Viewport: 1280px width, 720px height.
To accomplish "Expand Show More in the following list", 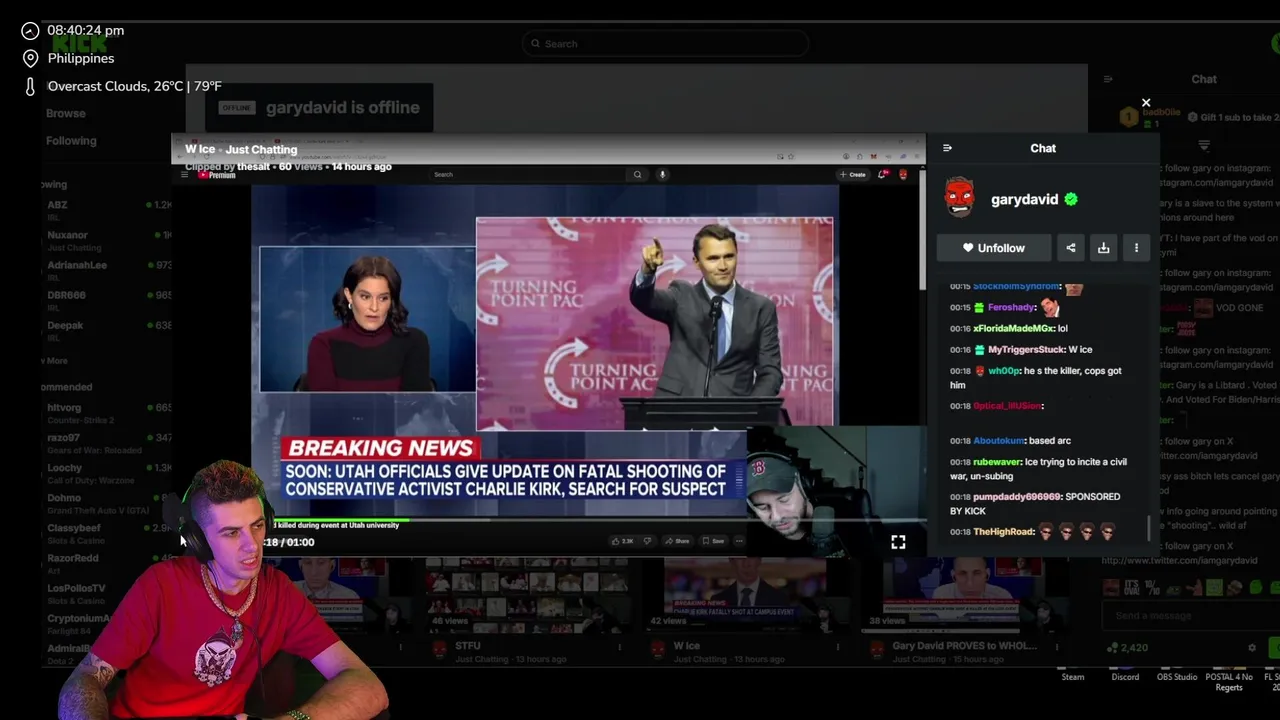I will (x=55, y=360).
